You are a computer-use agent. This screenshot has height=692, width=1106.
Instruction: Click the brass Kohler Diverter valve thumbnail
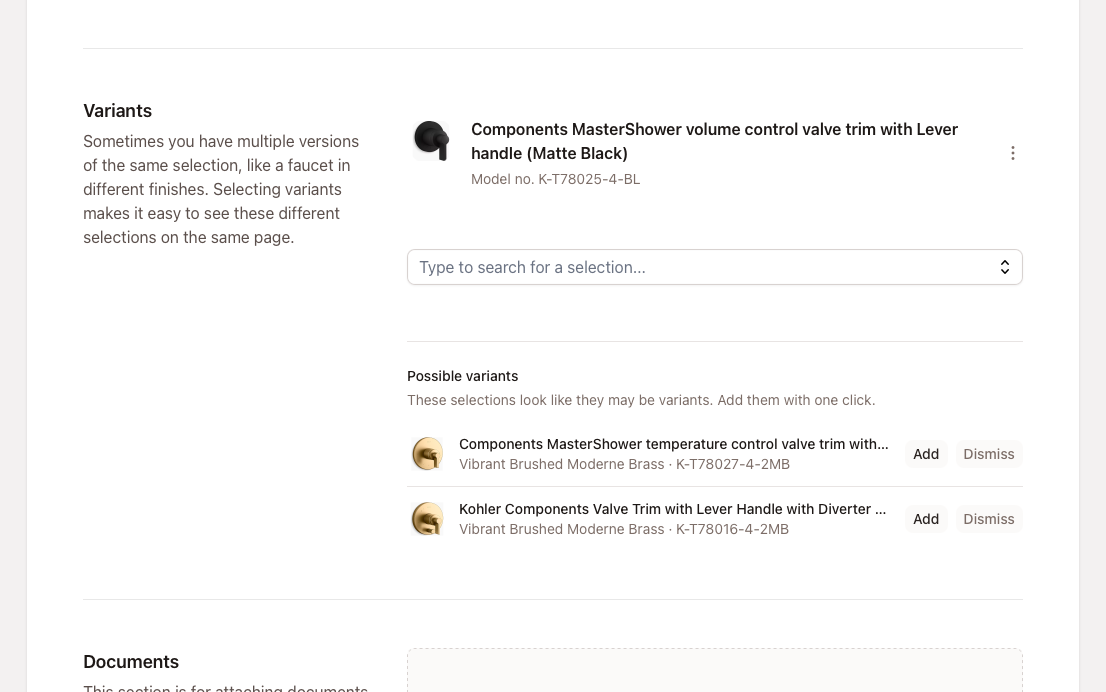427,518
